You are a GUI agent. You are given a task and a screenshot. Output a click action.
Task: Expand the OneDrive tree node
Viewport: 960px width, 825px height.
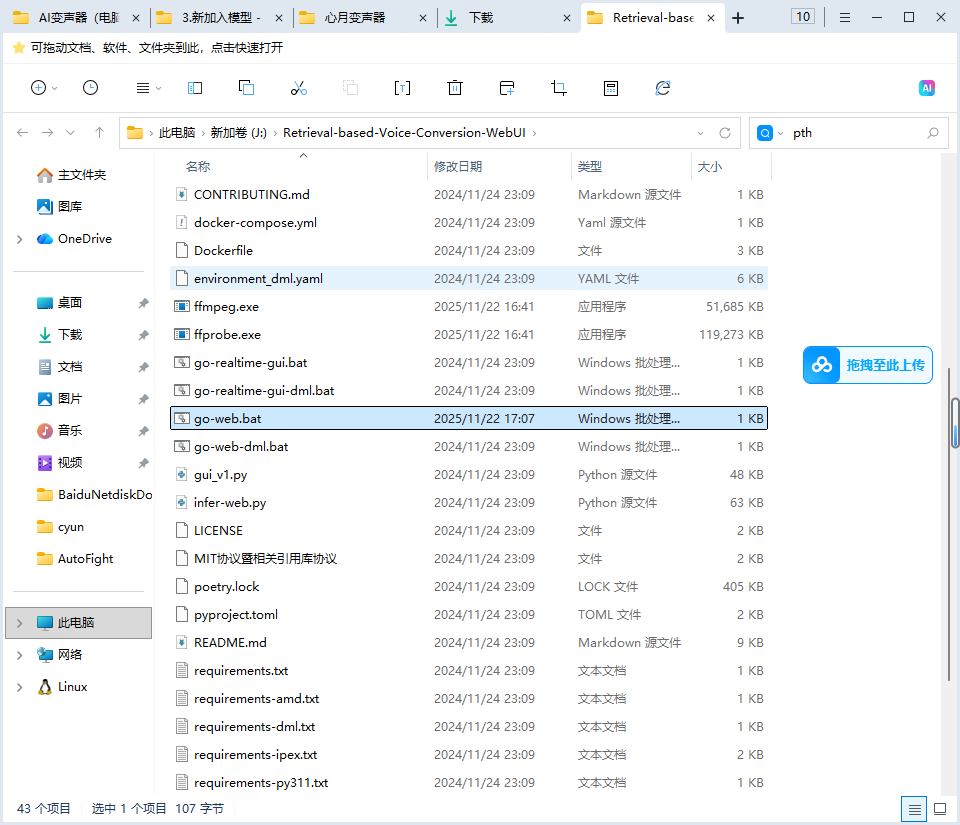(x=20, y=239)
